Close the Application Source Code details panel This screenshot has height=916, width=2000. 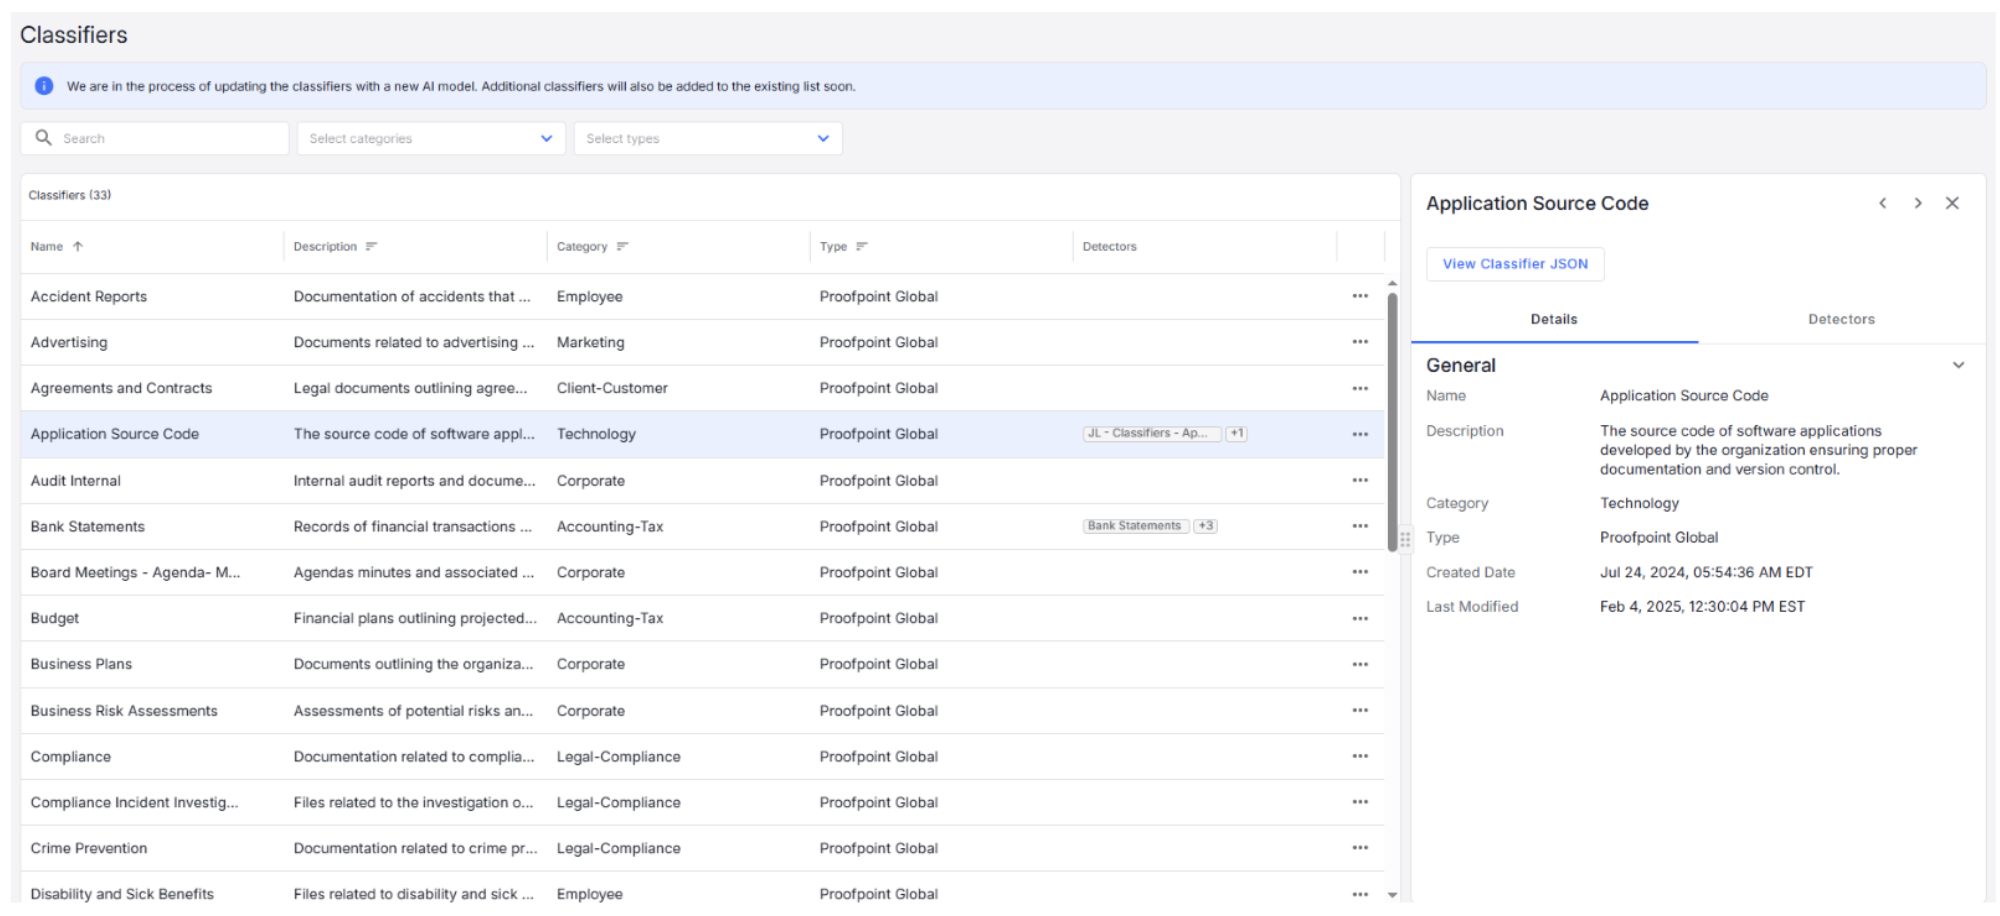click(x=1952, y=203)
